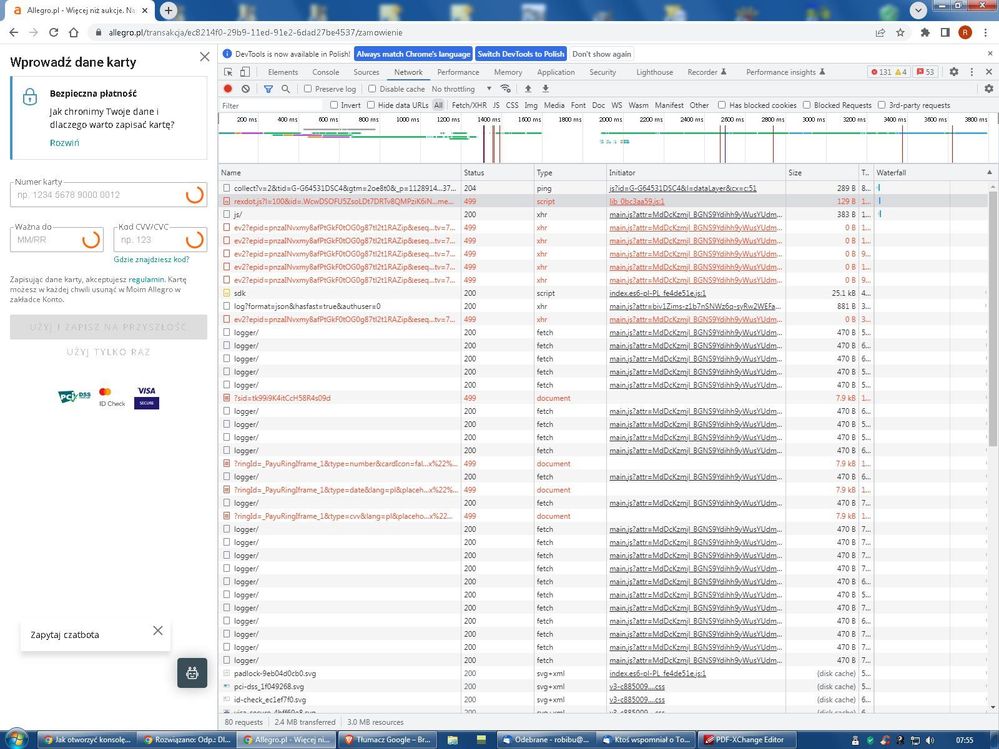Open the Chrome profile avatar
This screenshot has height=749, width=999.
coord(965,32)
